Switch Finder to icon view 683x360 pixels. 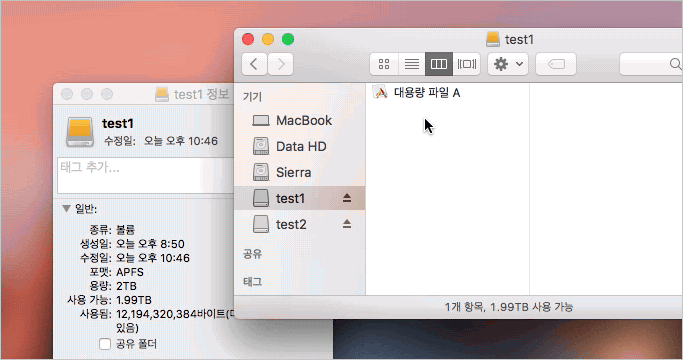384,65
